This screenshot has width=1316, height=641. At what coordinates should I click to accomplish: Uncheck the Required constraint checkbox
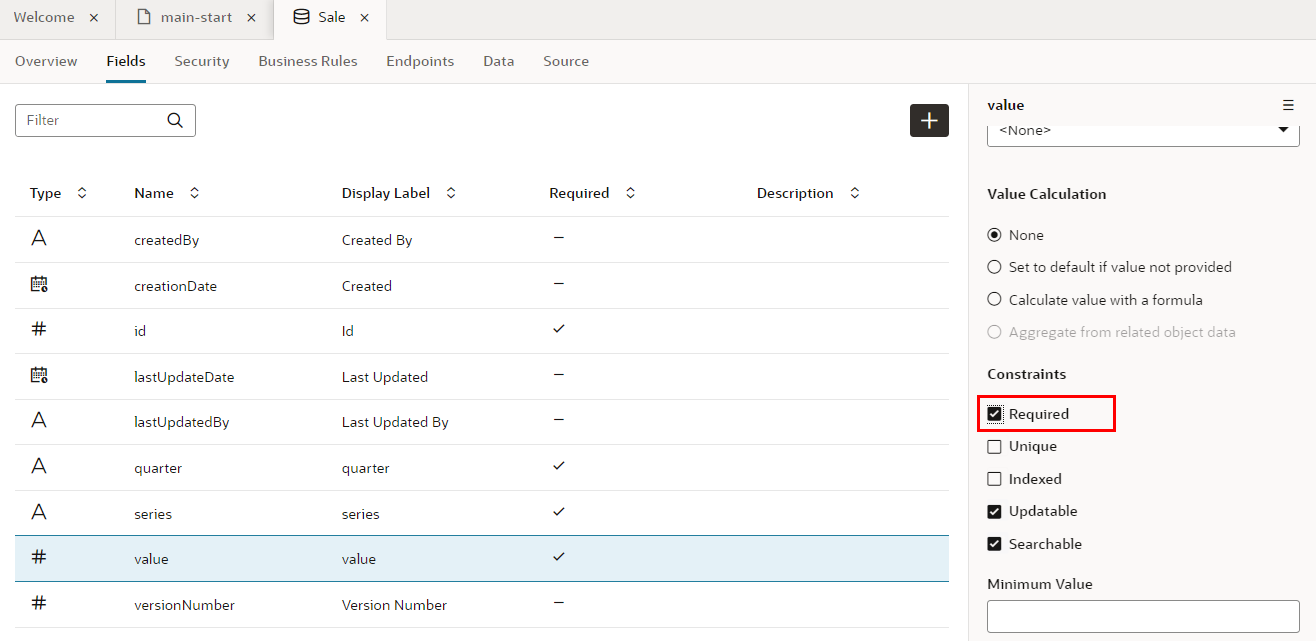coord(994,414)
